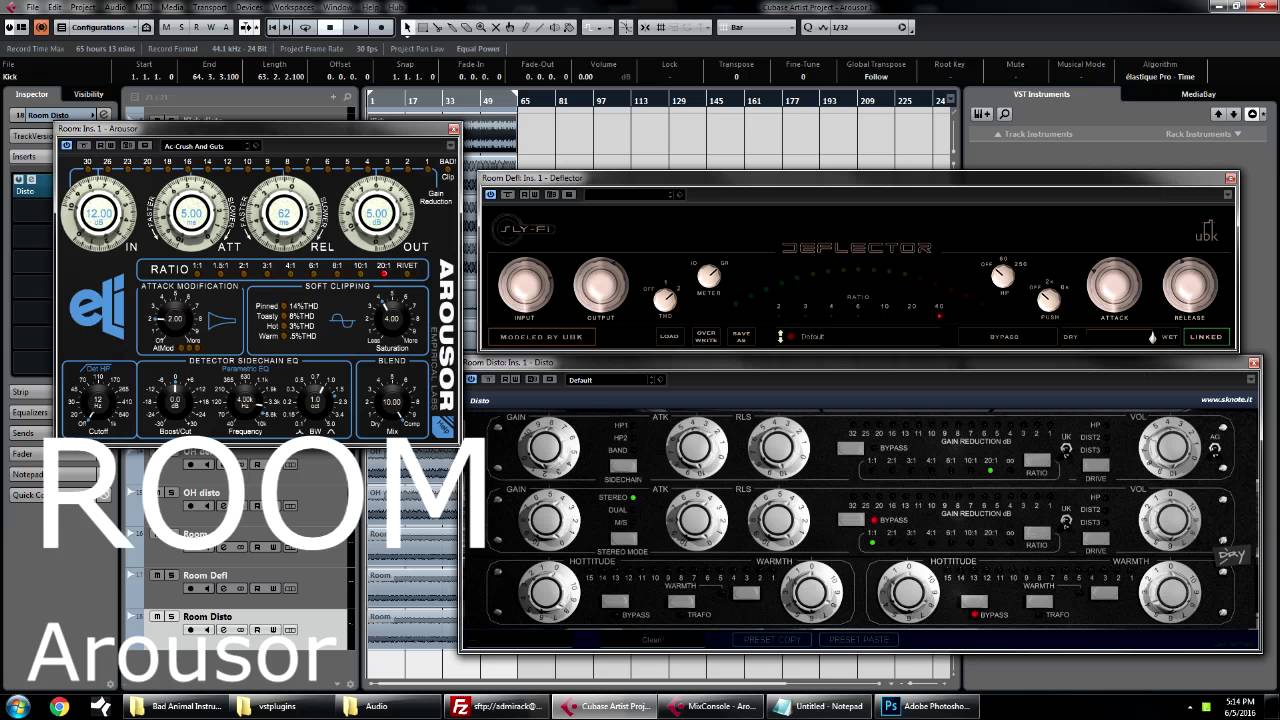
Task: Switch to the Visibility tab
Action: pos(89,94)
